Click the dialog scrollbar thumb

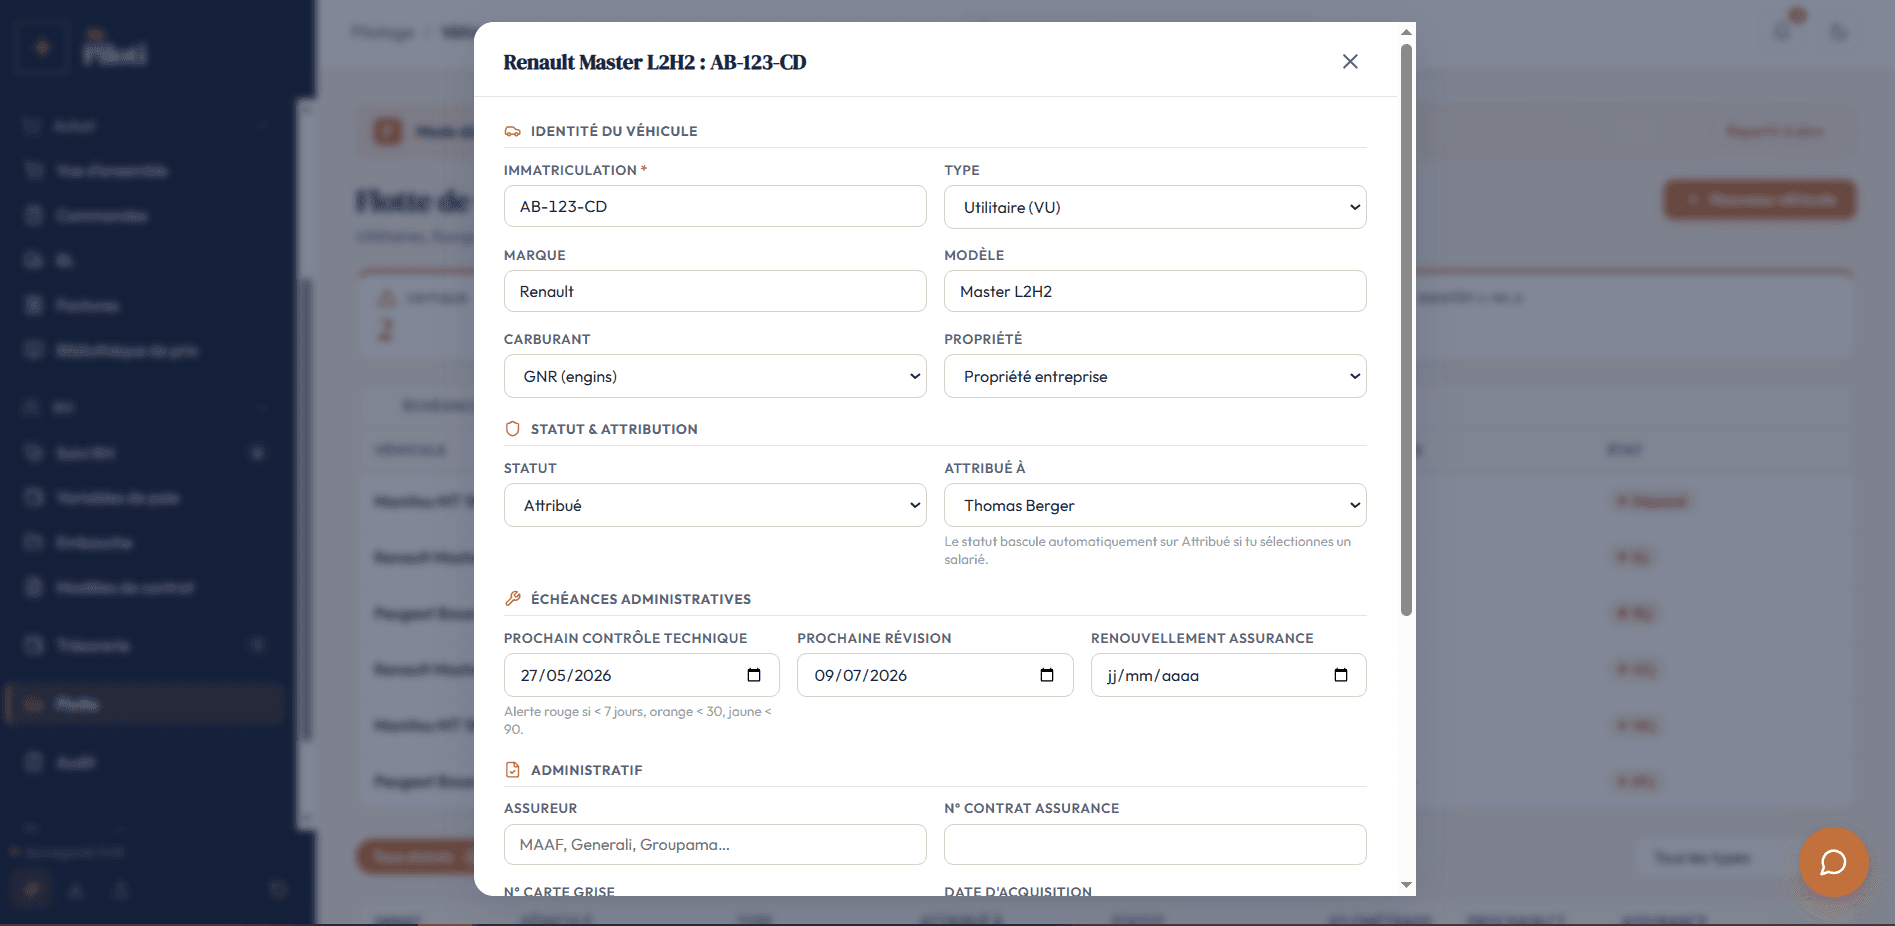[1406, 330]
